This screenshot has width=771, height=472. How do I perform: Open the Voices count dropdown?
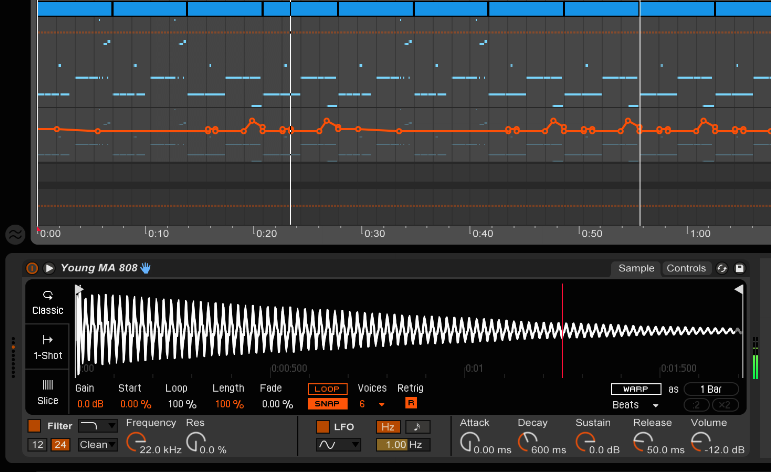click(382, 404)
